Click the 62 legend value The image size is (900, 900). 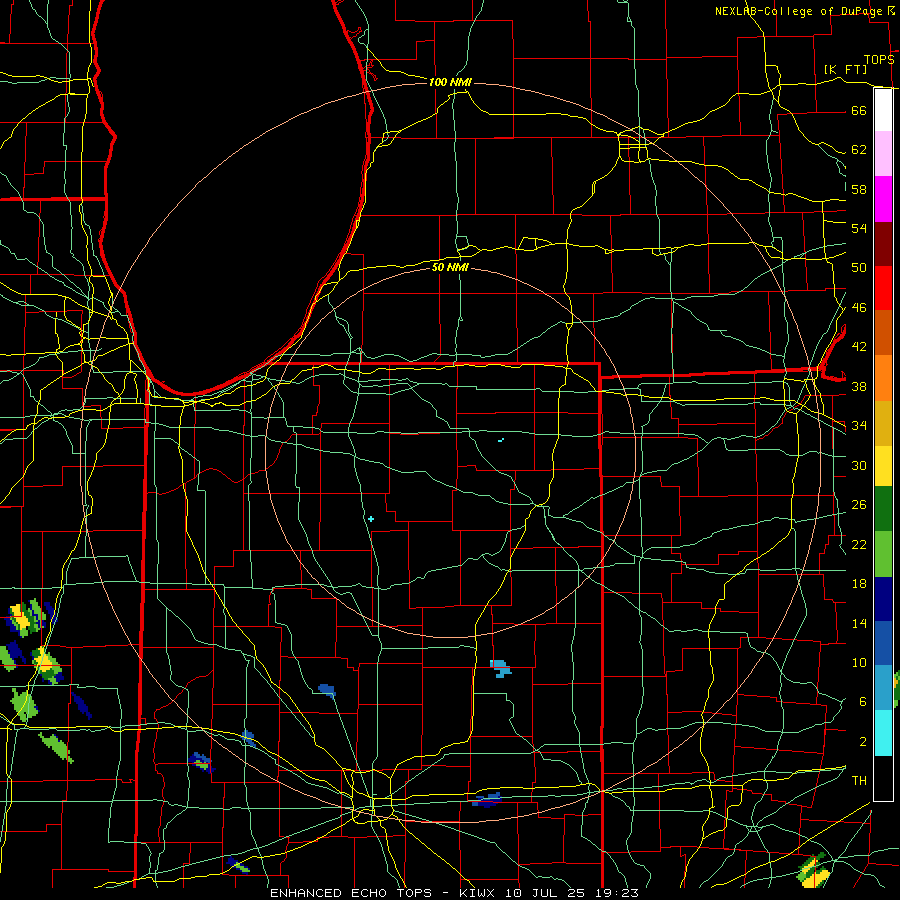[859, 150]
